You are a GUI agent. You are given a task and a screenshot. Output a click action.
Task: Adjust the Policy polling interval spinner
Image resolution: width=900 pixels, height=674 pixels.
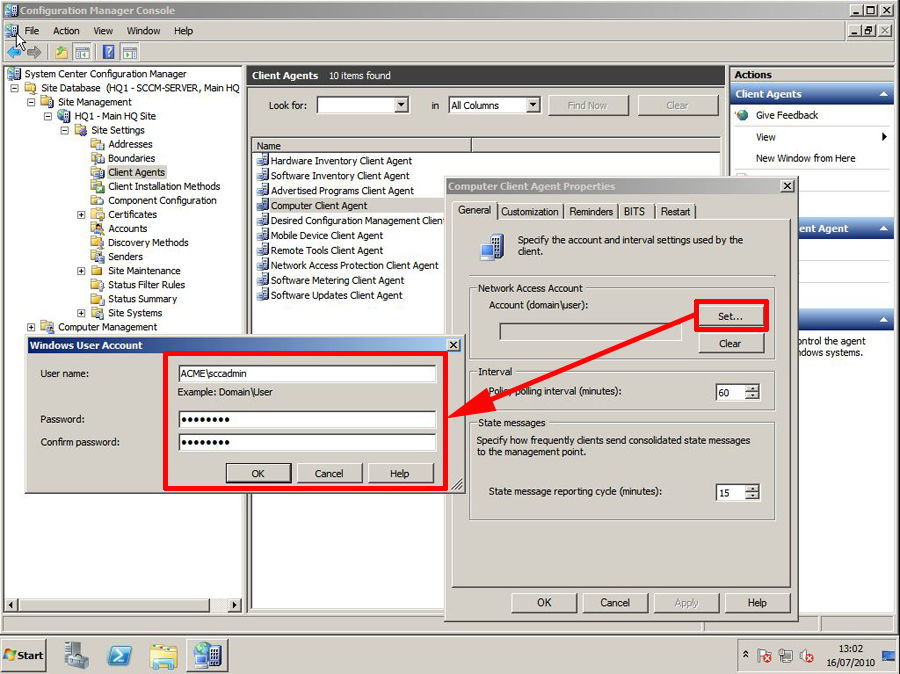[751, 392]
